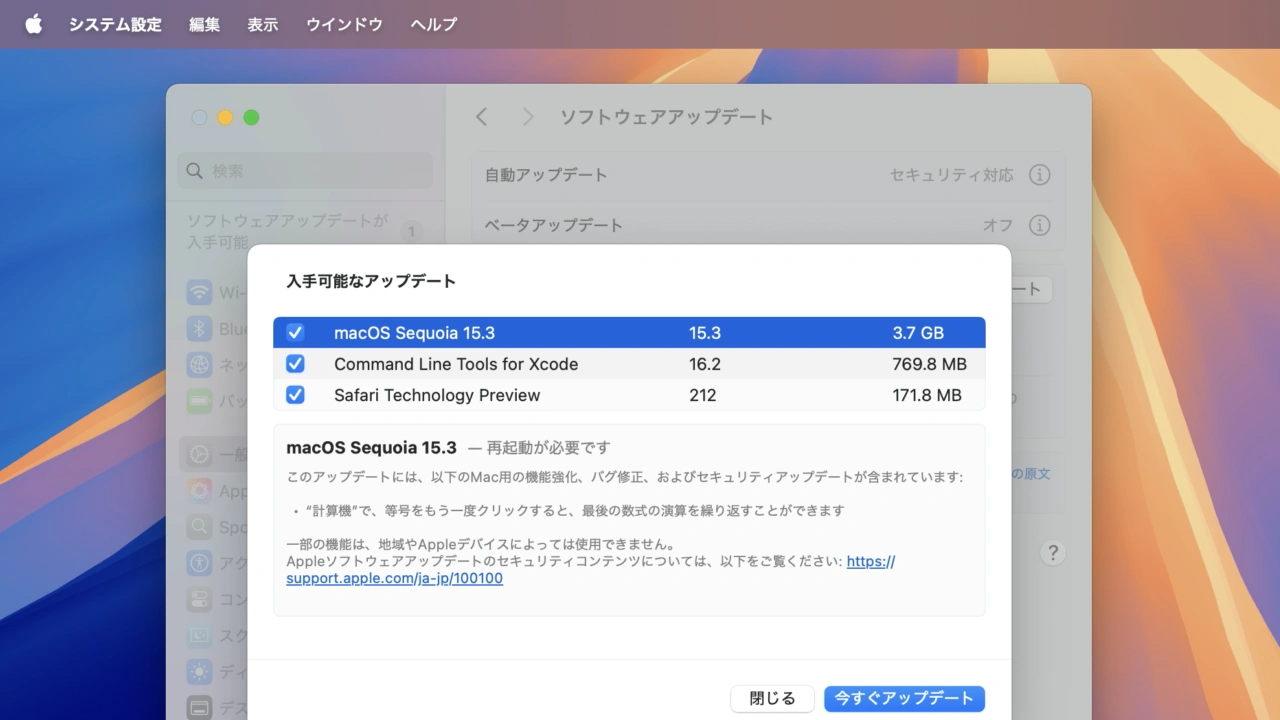Open the network globe icon in sidebar

(199, 365)
